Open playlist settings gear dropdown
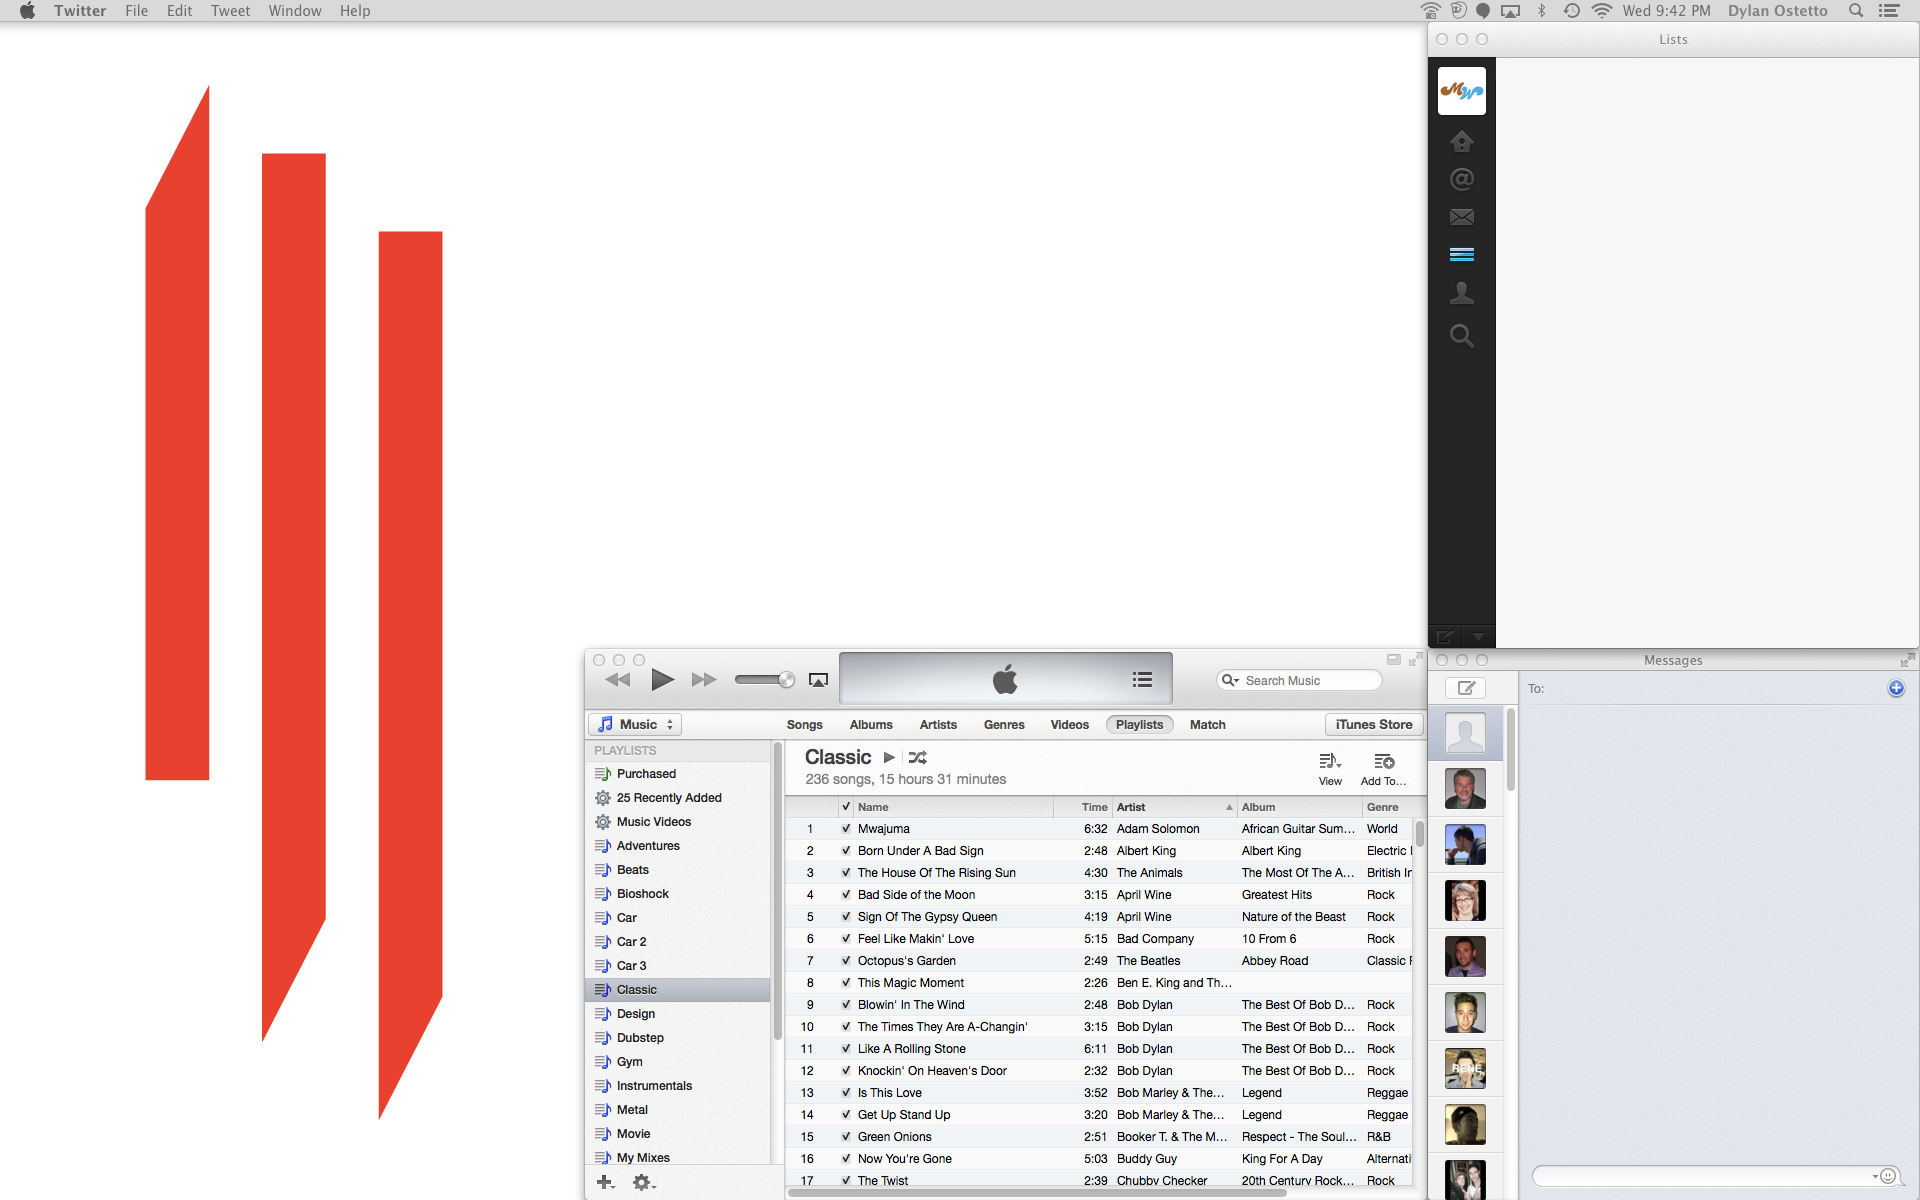 tap(643, 1183)
